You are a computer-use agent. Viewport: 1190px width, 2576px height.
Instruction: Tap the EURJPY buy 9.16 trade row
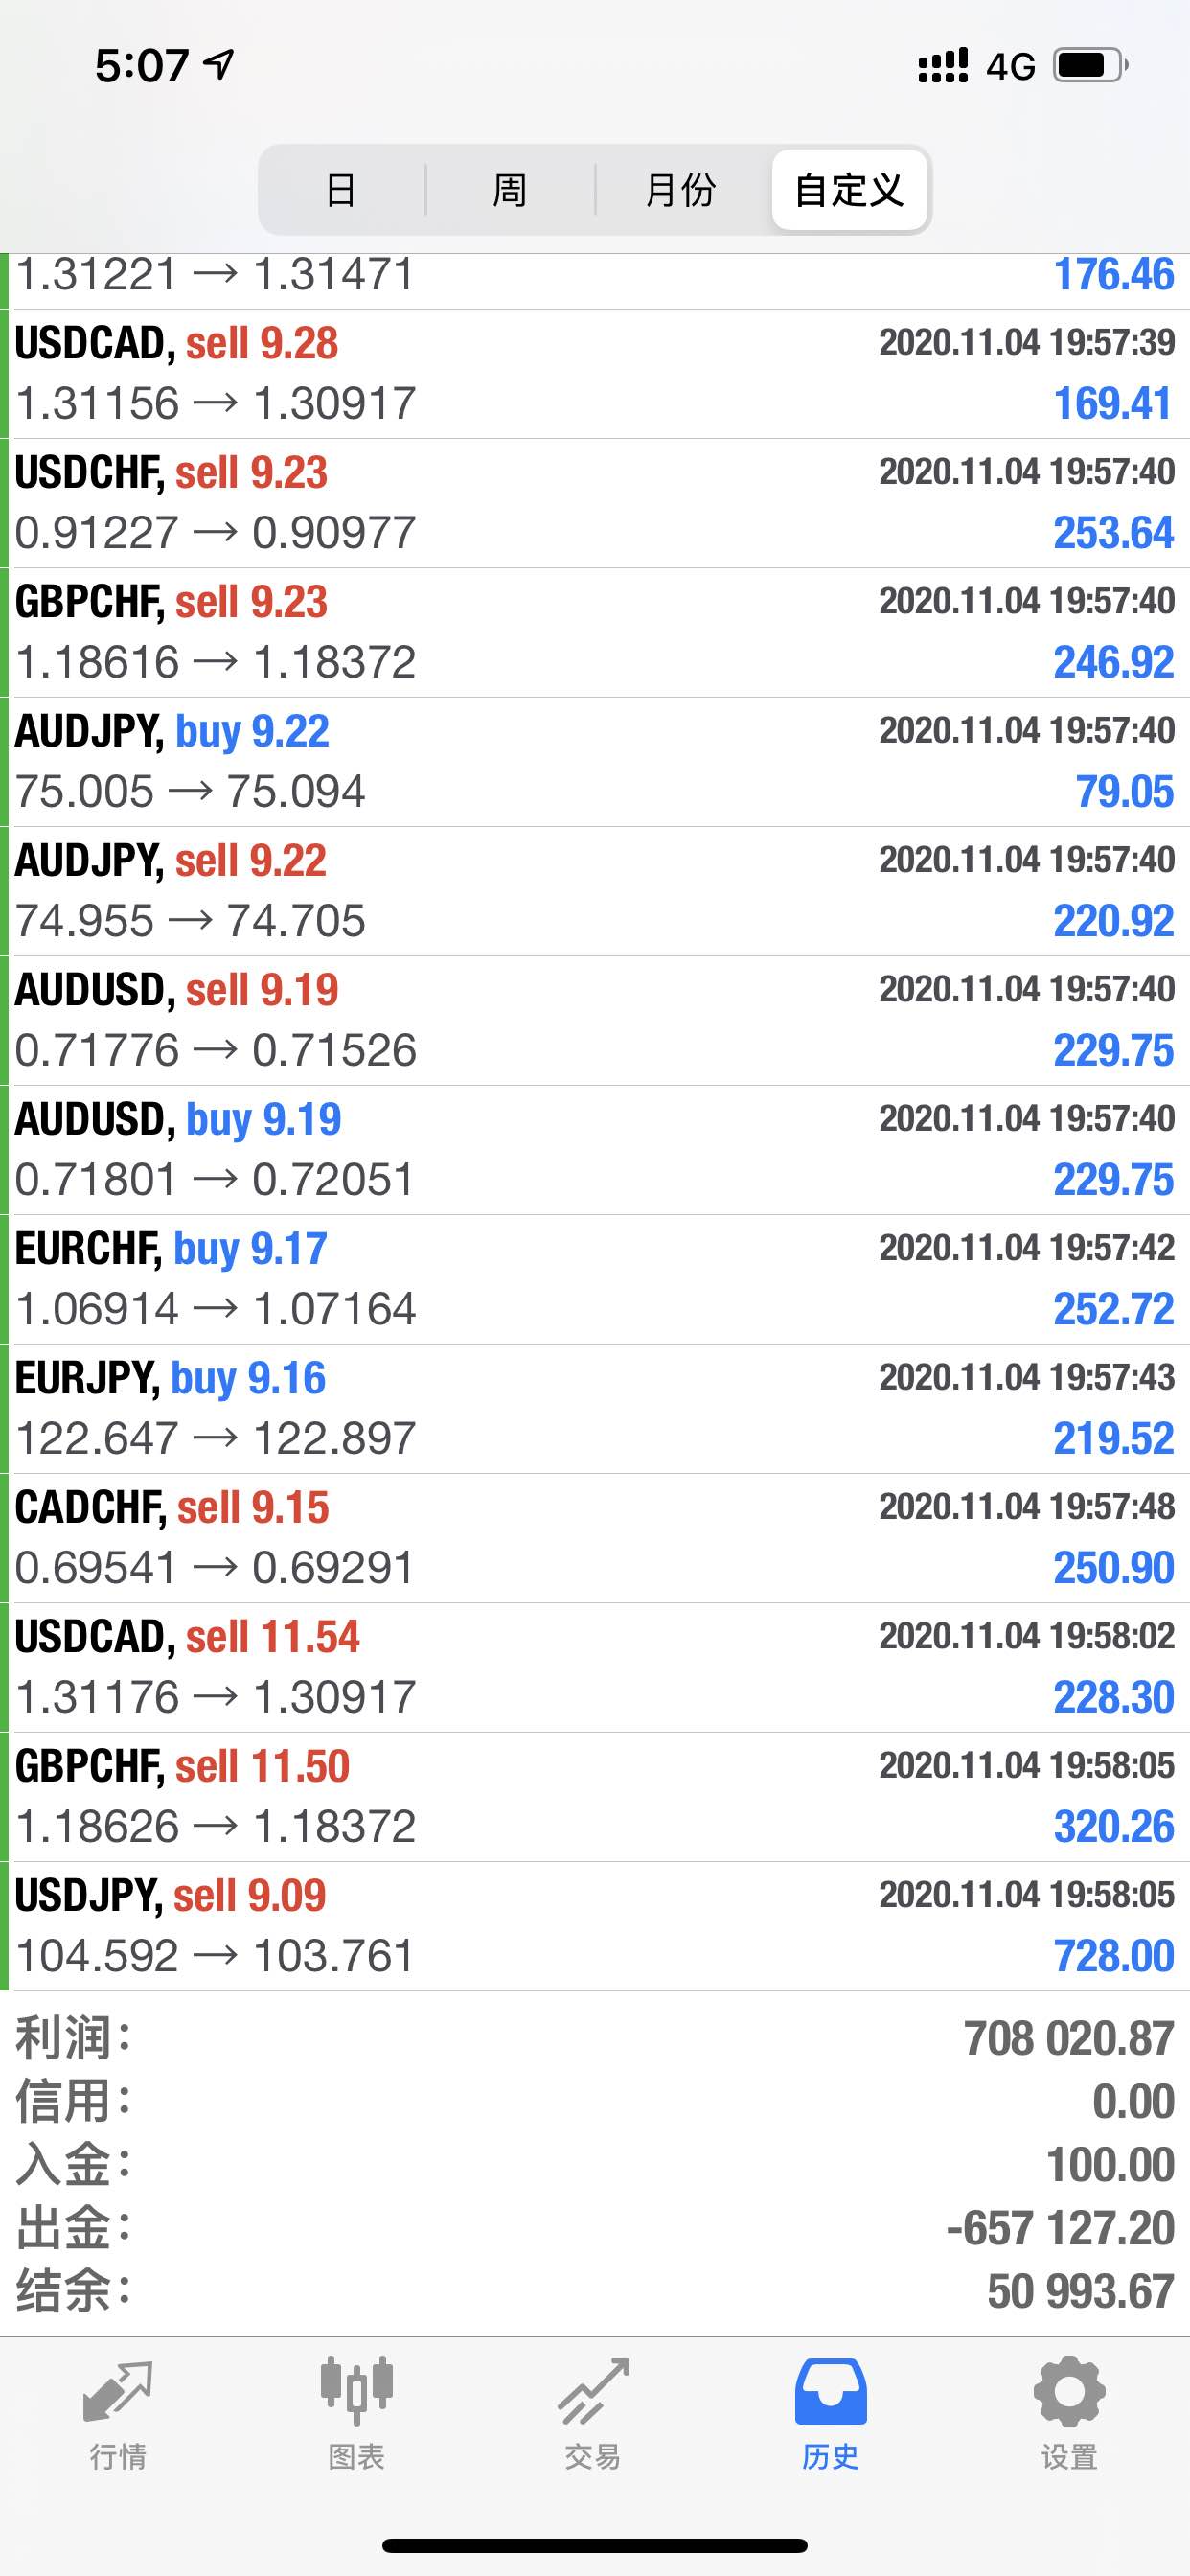point(595,1408)
